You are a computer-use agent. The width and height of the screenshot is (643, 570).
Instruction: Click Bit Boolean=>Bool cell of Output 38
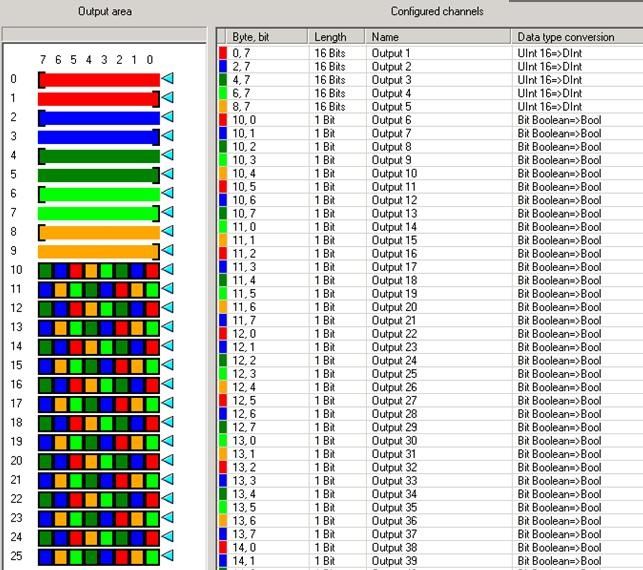pyautogui.click(x=559, y=547)
